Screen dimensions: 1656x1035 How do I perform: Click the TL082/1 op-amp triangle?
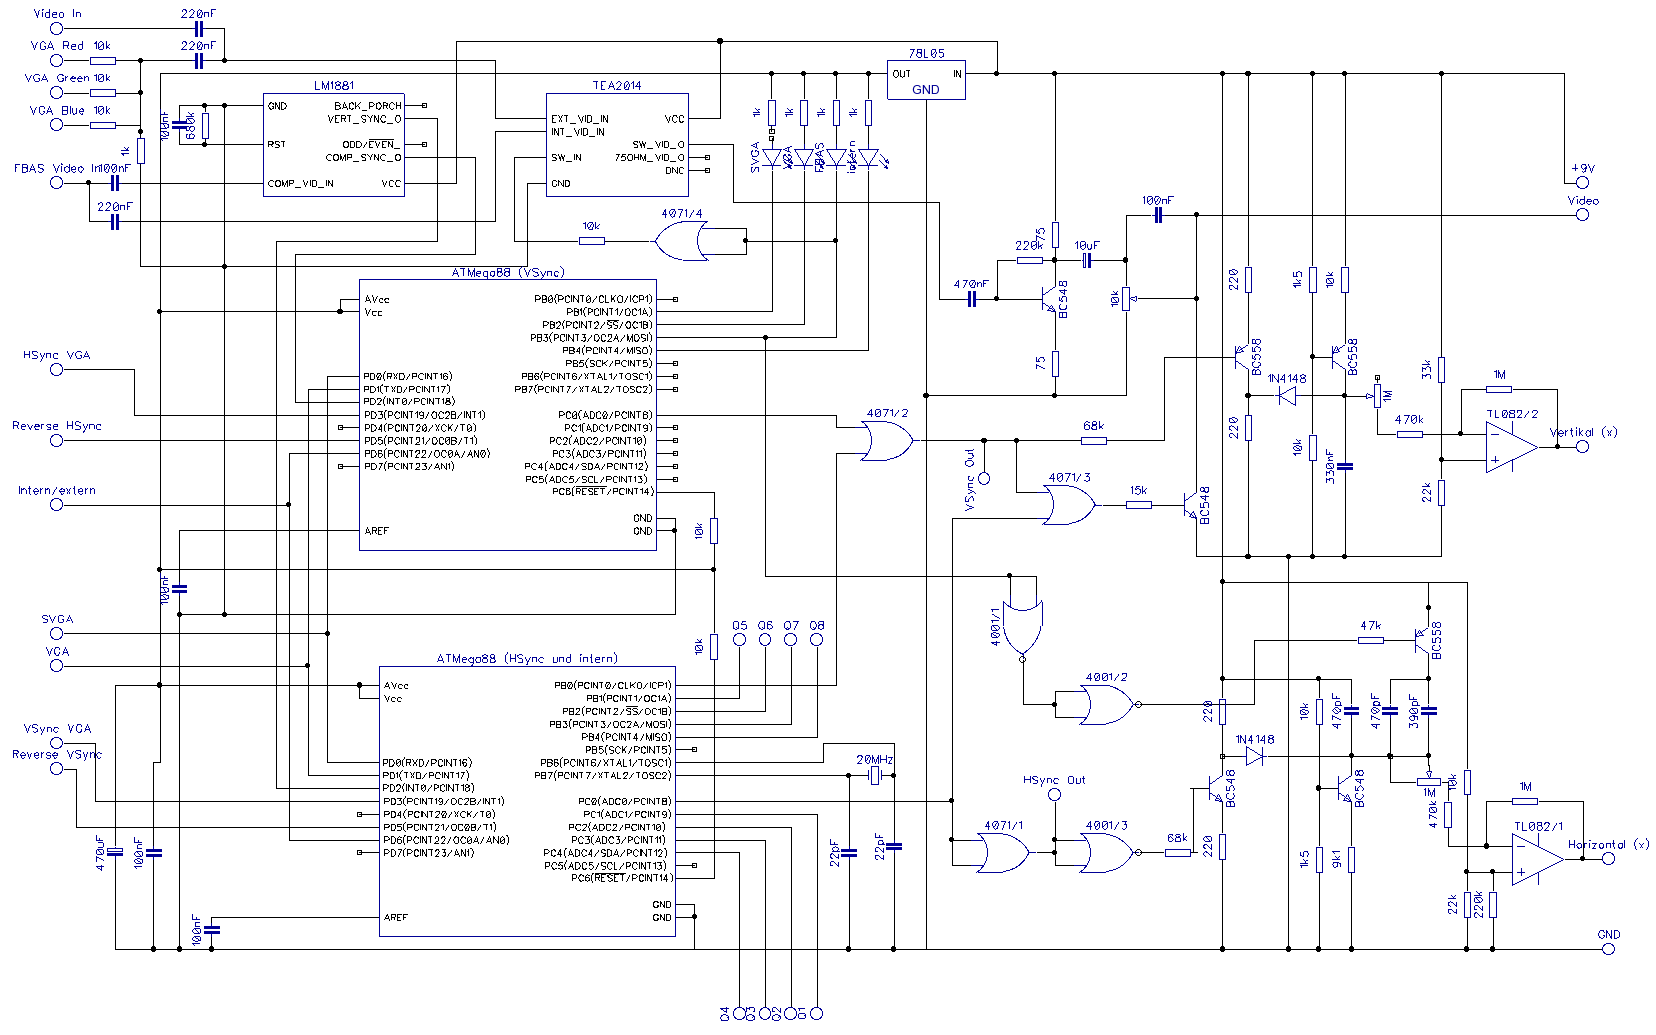tap(1536, 859)
